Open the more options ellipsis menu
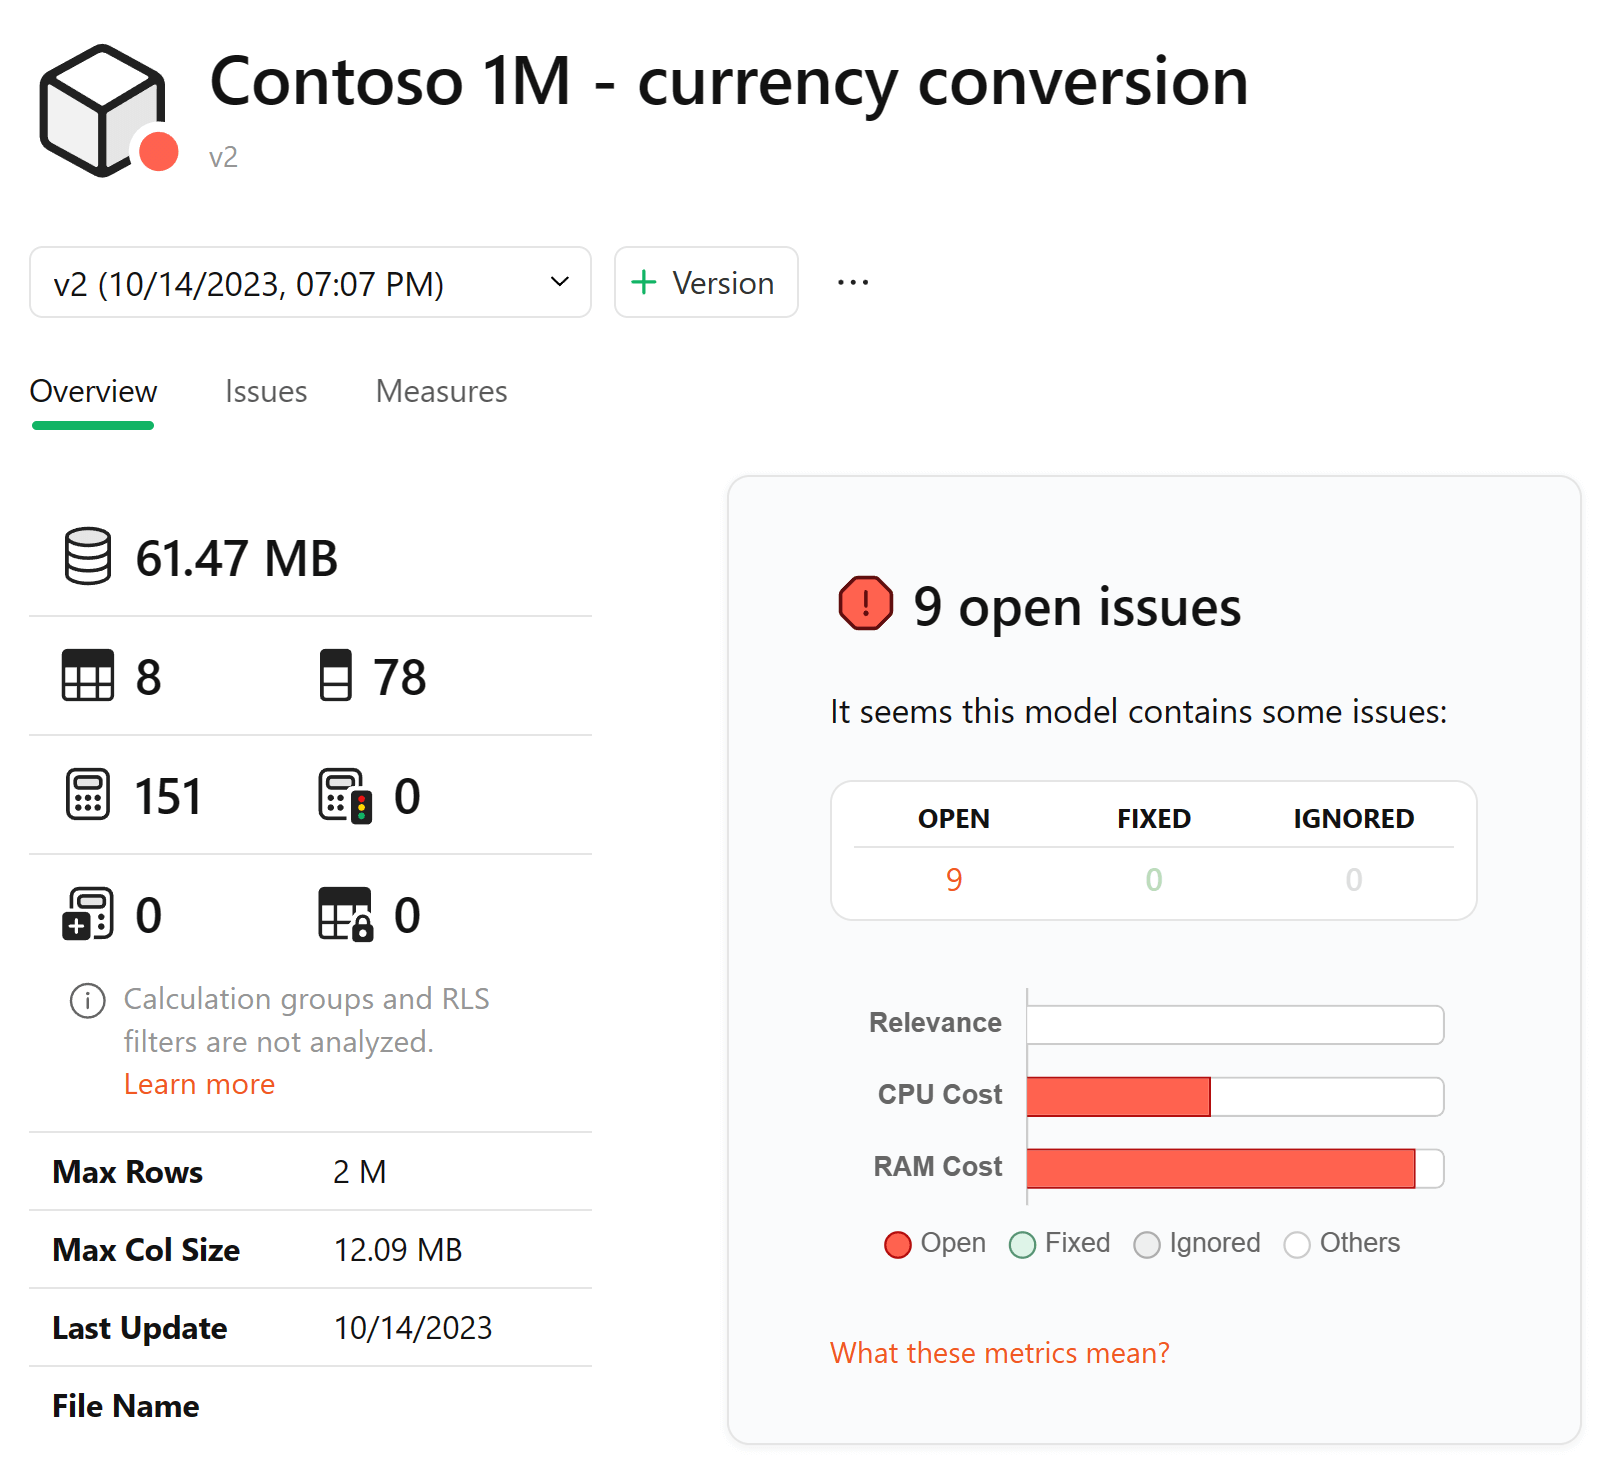Image resolution: width=1604 pixels, height=1463 pixels. 853,282
